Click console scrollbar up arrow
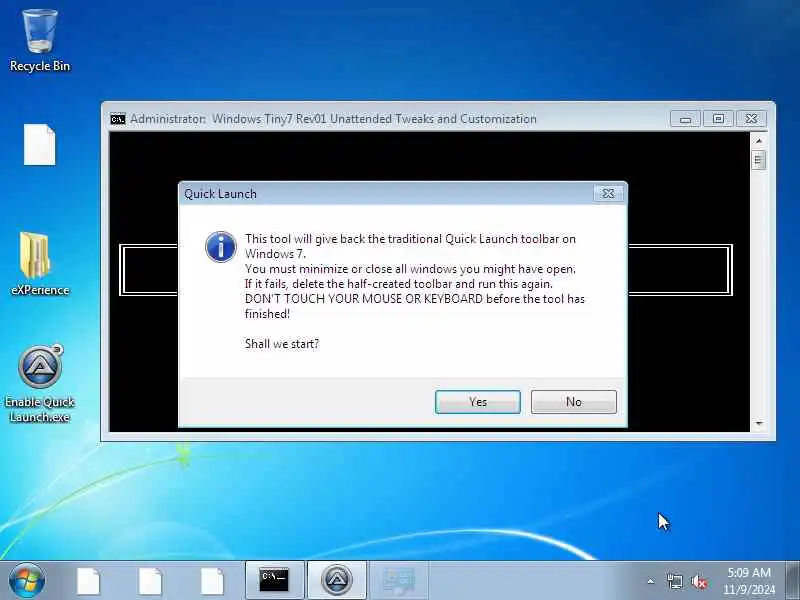This screenshot has width=800, height=600. pyautogui.click(x=759, y=141)
